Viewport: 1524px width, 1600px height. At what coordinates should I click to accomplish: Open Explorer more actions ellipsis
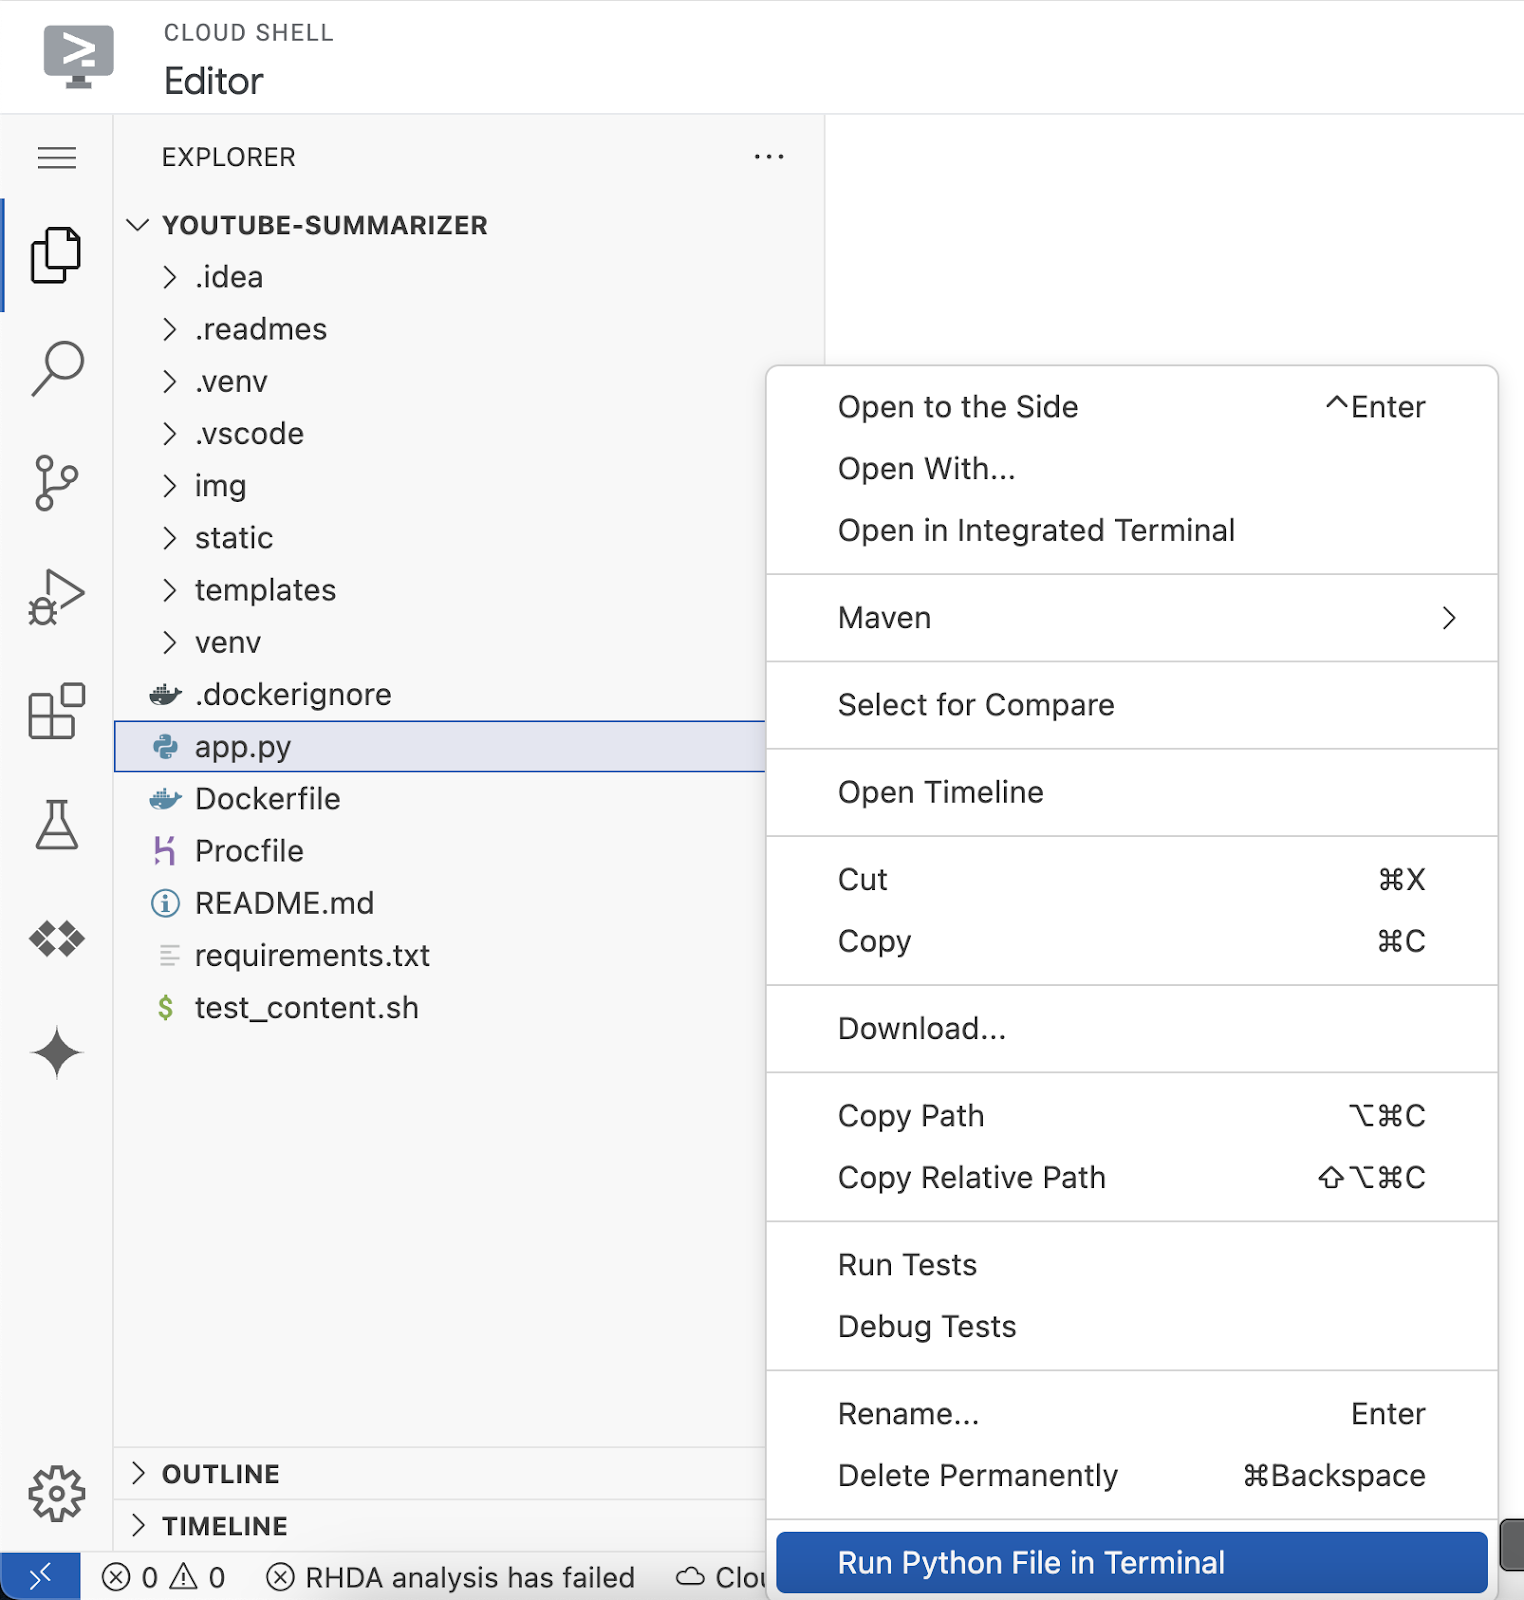769,157
